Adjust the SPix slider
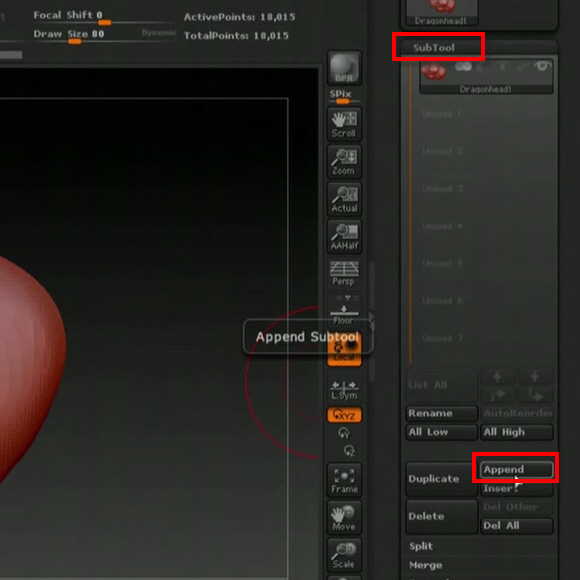The height and width of the screenshot is (580, 580). pos(344,97)
